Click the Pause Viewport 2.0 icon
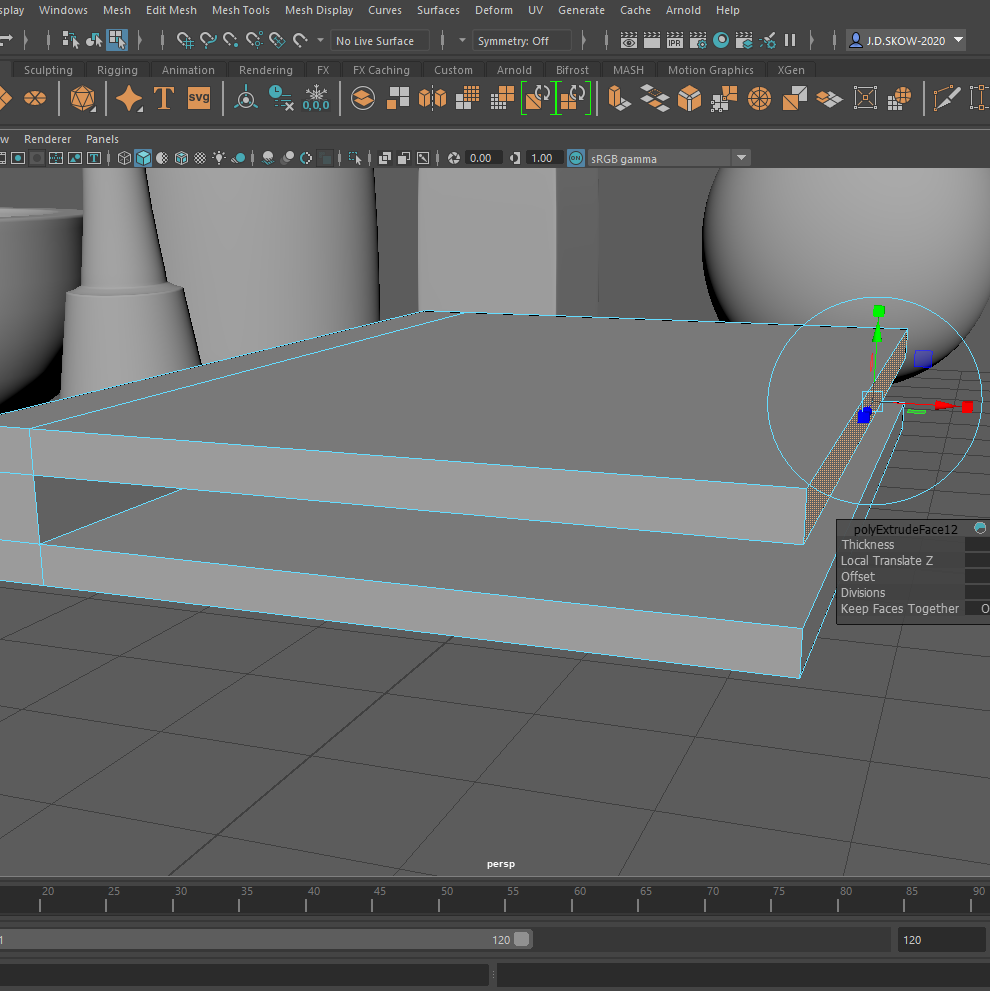The height and width of the screenshot is (991, 990). tap(790, 41)
